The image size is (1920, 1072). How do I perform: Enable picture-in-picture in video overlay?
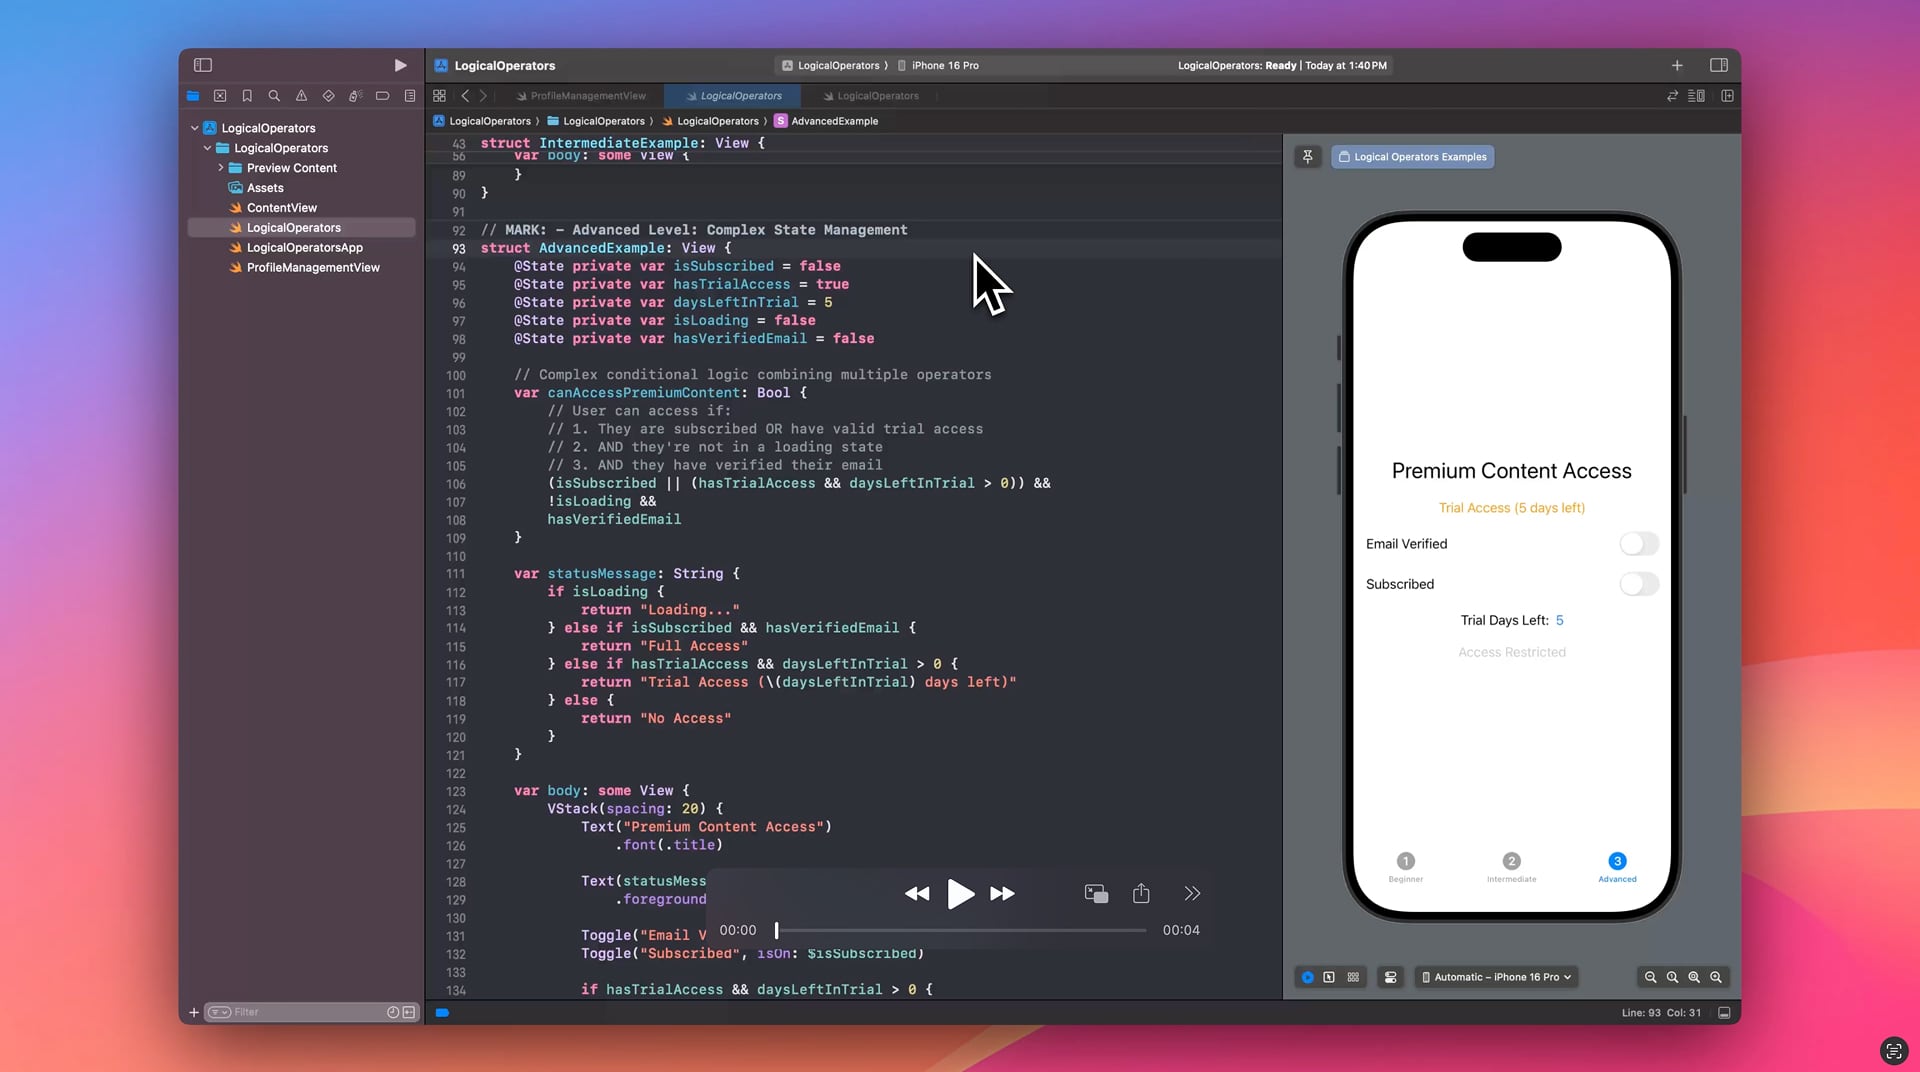tap(1096, 894)
